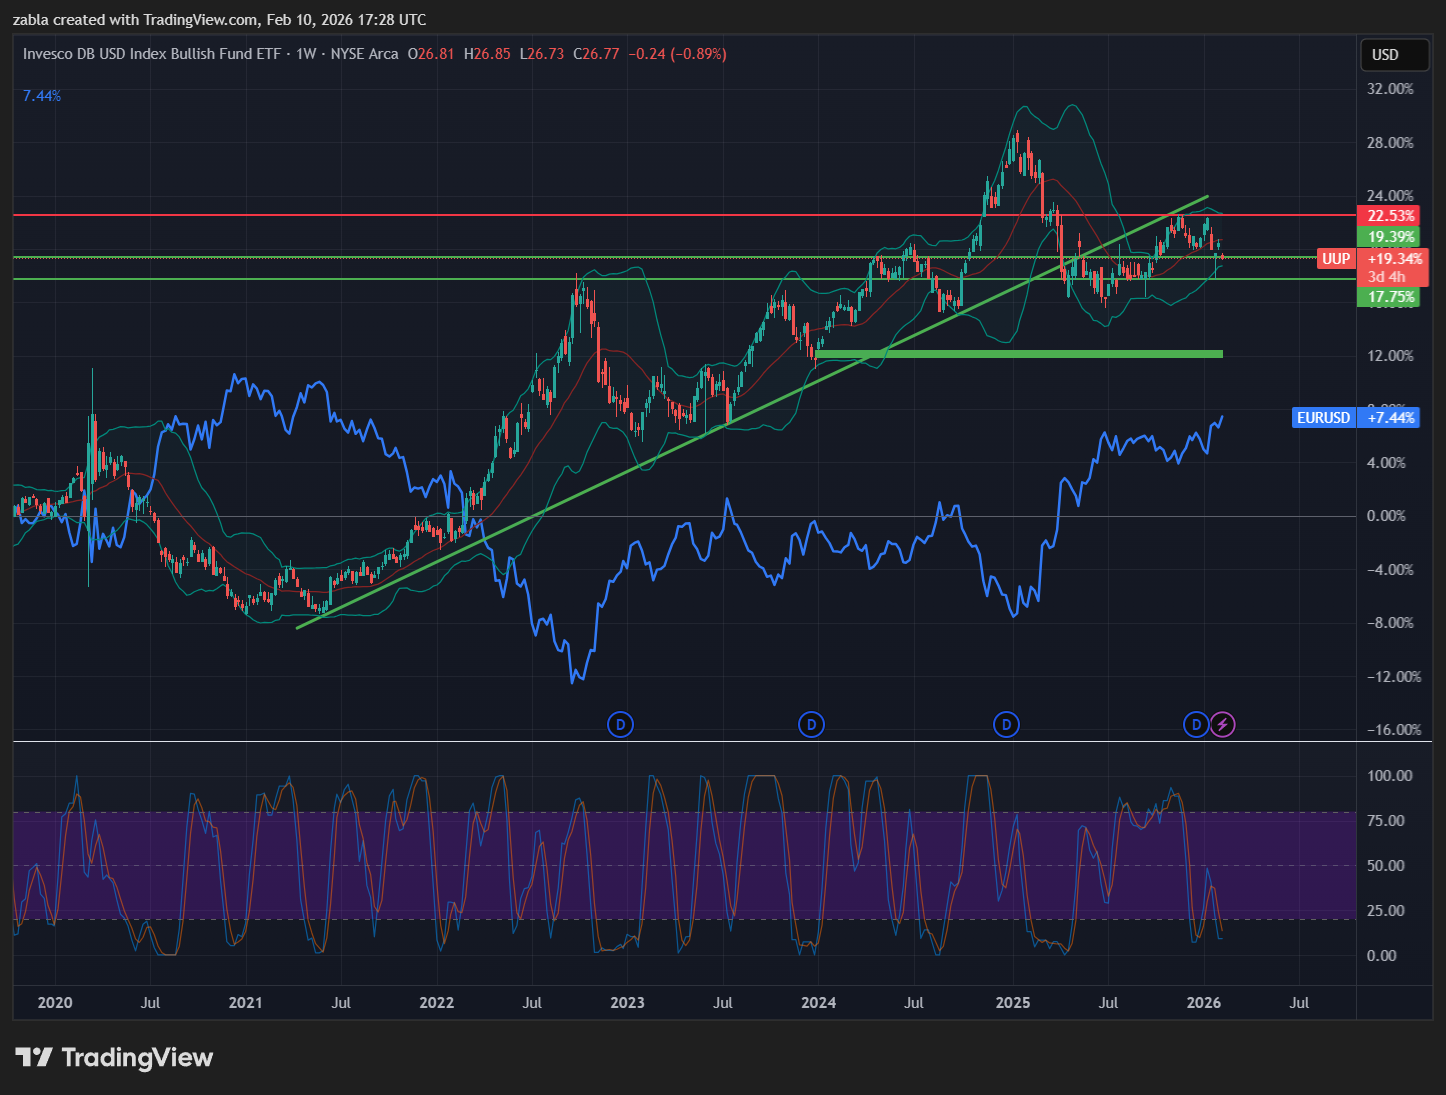This screenshot has width=1446, height=1095.
Task: Select the blue EURUSD symbol label
Action: 1323,418
